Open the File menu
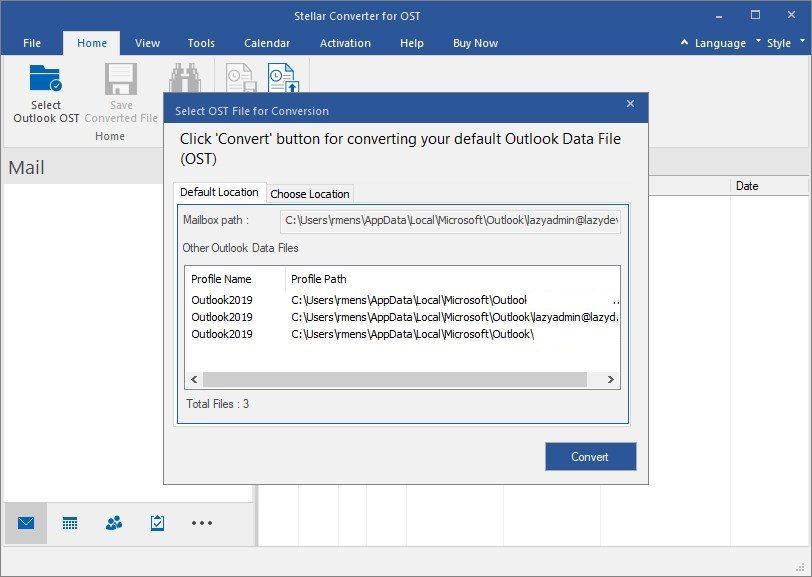Image resolution: width=812 pixels, height=577 pixels. click(32, 43)
